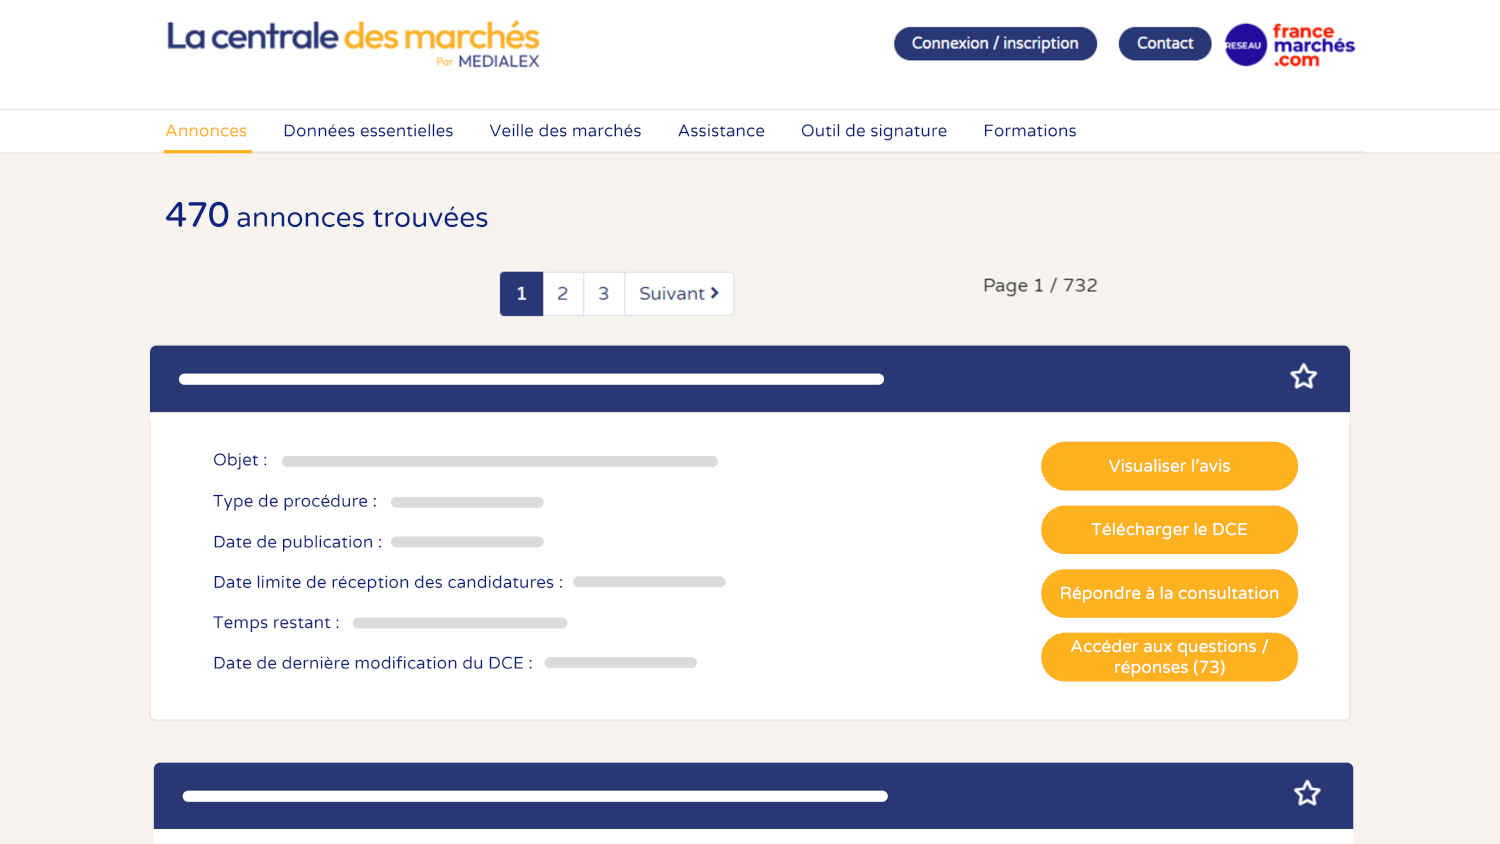Open Accéder aux questions / réponses (73)

pyautogui.click(x=1169, y=657)
